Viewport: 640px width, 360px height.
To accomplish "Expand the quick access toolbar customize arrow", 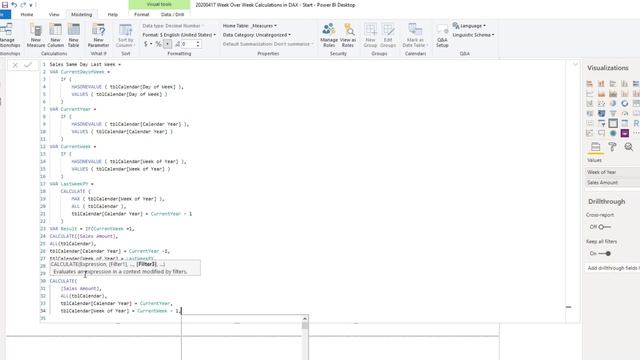I will (x=31, y=5).
